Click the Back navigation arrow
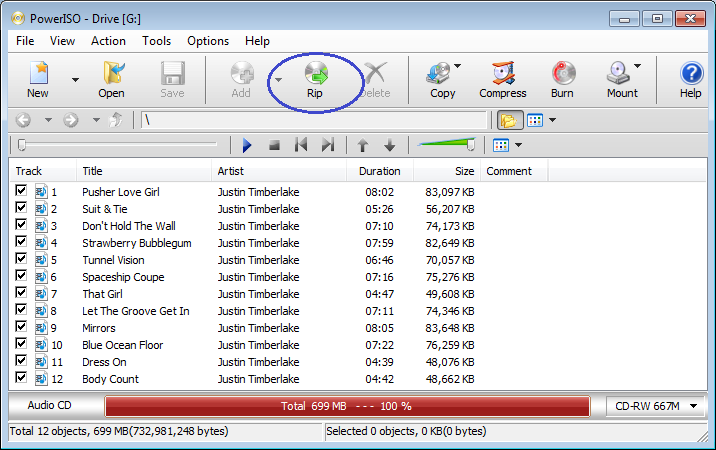This screenshot has height=450, width=716. 23,120
